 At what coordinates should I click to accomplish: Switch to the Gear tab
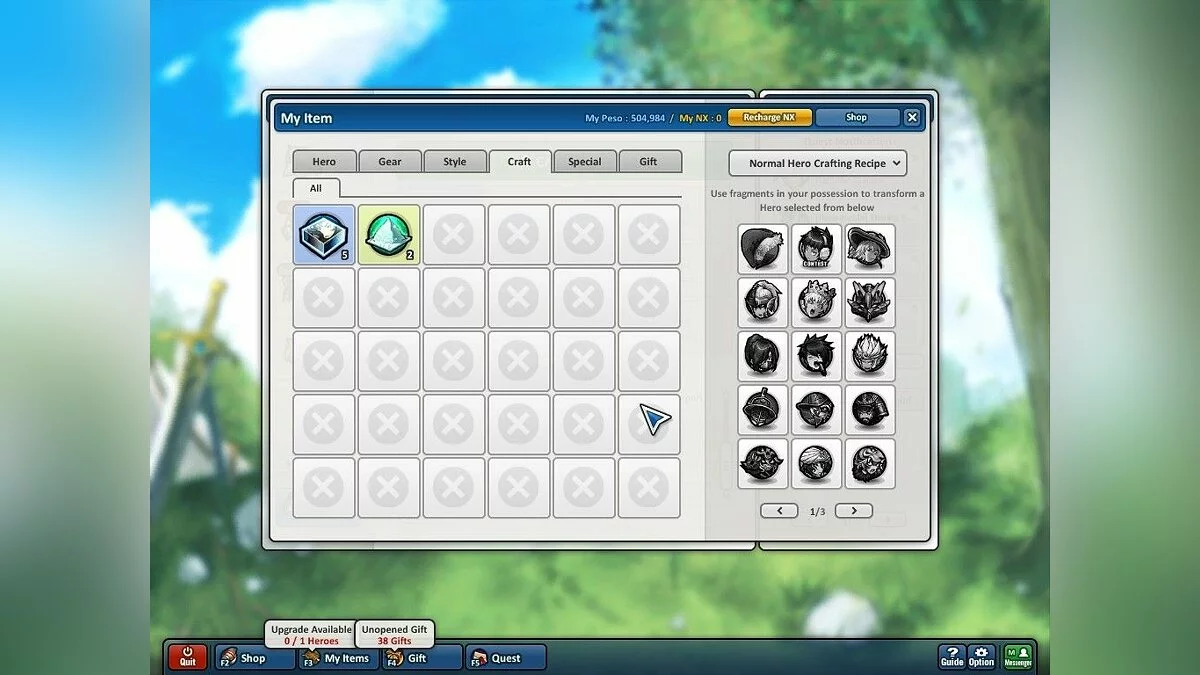[x=390, y=162]
